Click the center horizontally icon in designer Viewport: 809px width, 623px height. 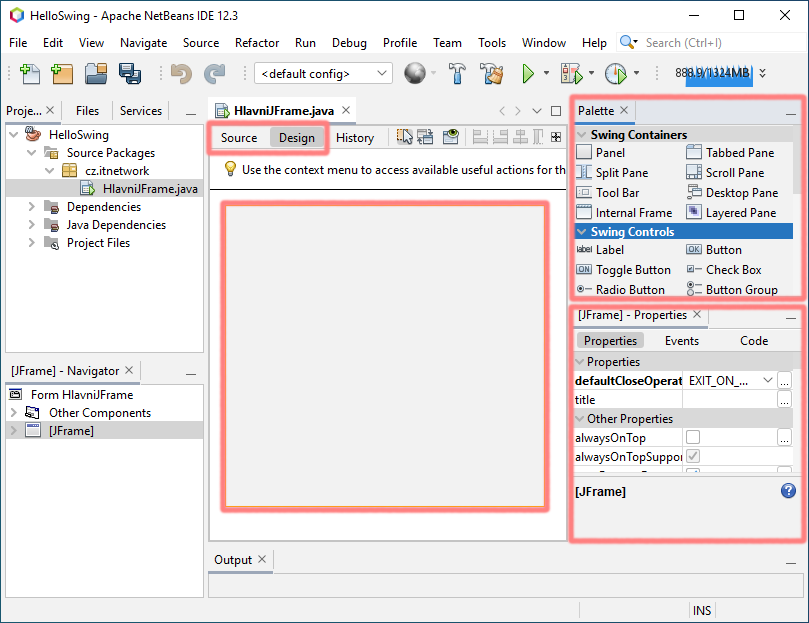click(520, 137)
